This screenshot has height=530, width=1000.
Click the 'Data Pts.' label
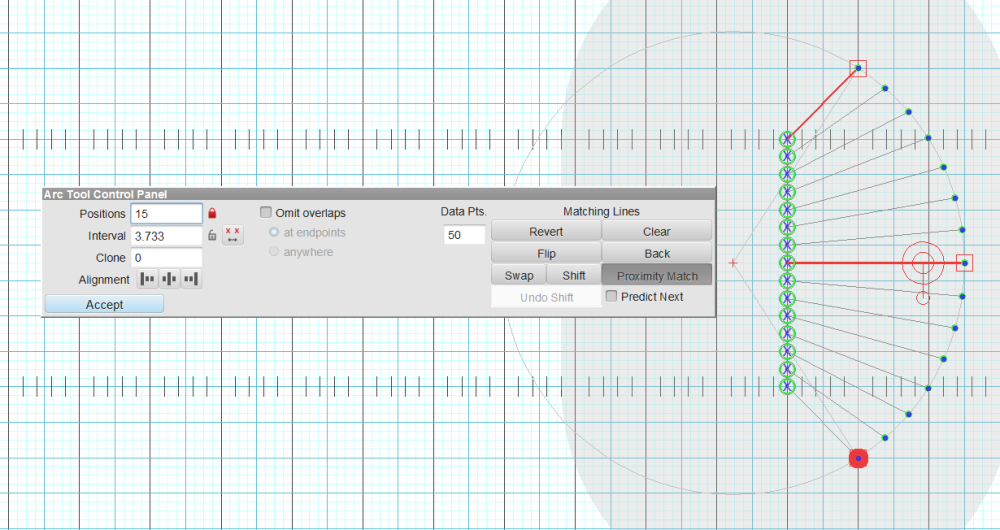pyautogui.click(x=464, y=211)
